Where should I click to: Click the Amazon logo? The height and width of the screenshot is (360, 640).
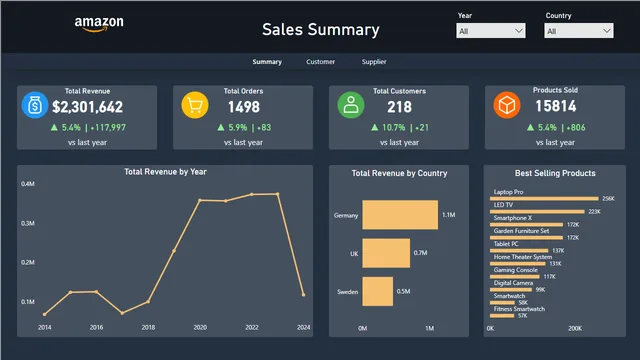(x=99, y=24)
